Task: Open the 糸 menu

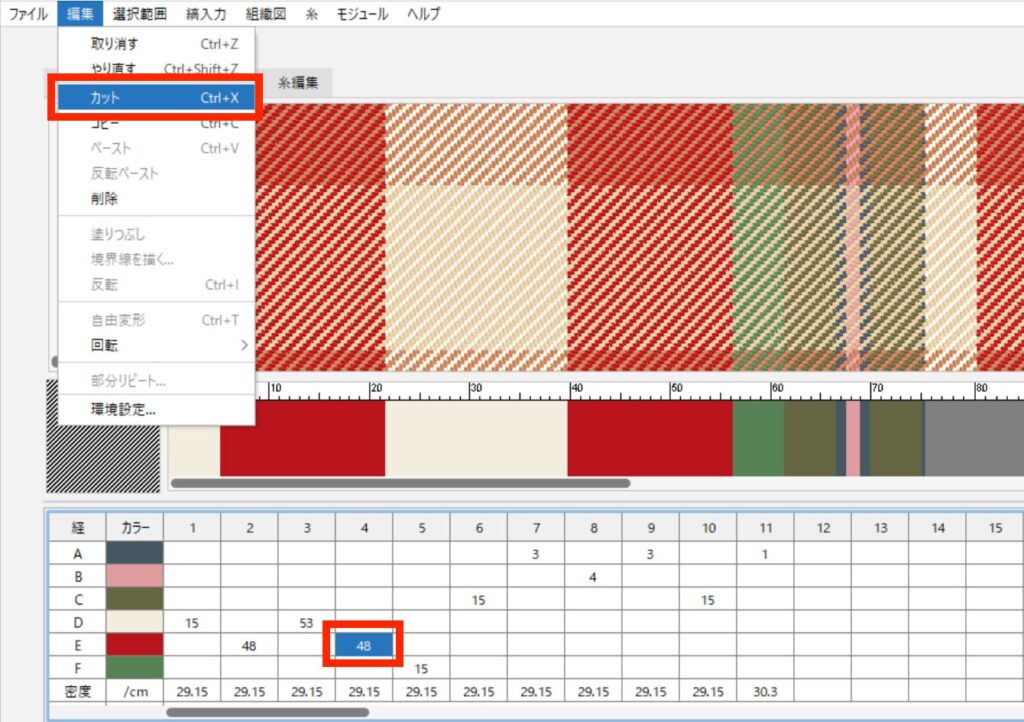Action: coord(312,14)
